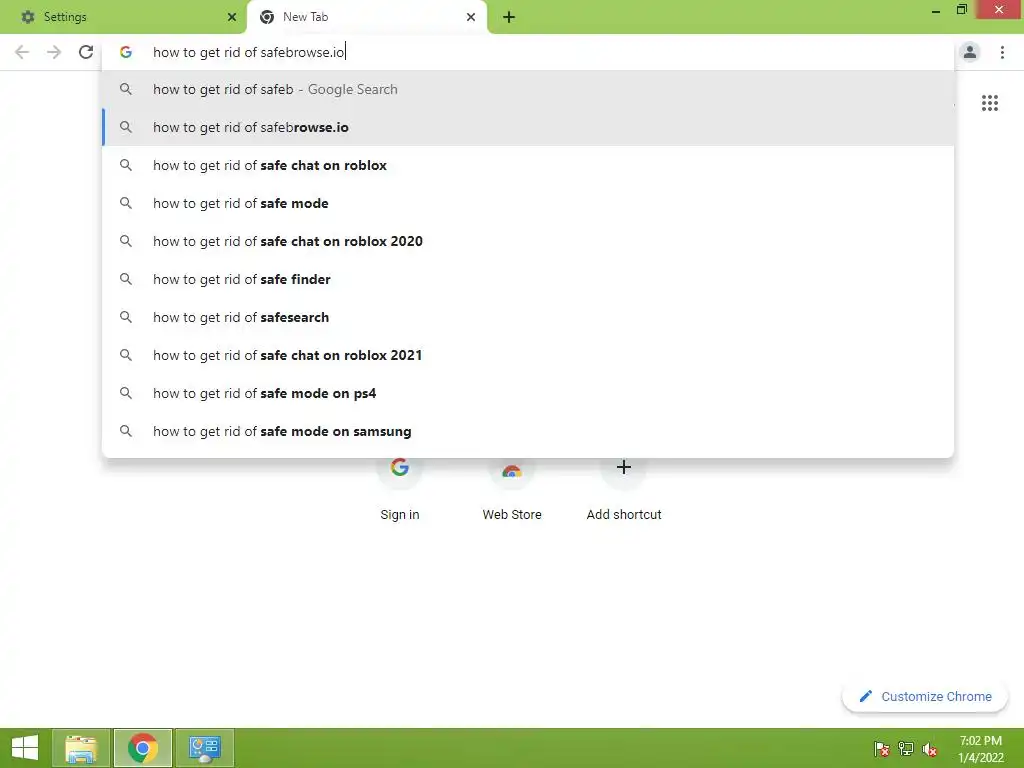
Task: Click the network tray icon
Action: point(906,748)
